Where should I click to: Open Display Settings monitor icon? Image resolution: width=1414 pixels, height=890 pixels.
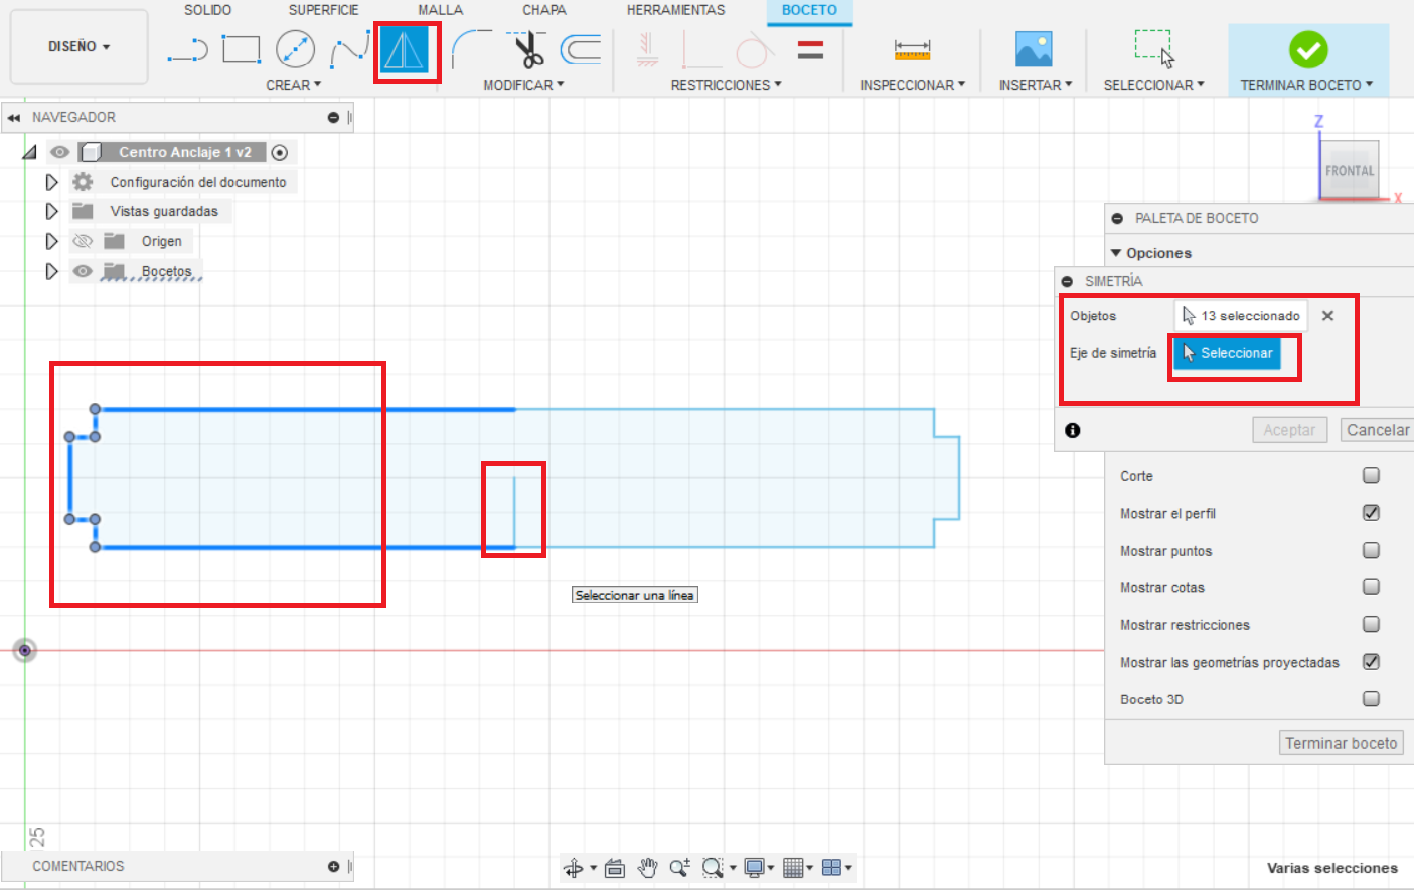[755, 868]
